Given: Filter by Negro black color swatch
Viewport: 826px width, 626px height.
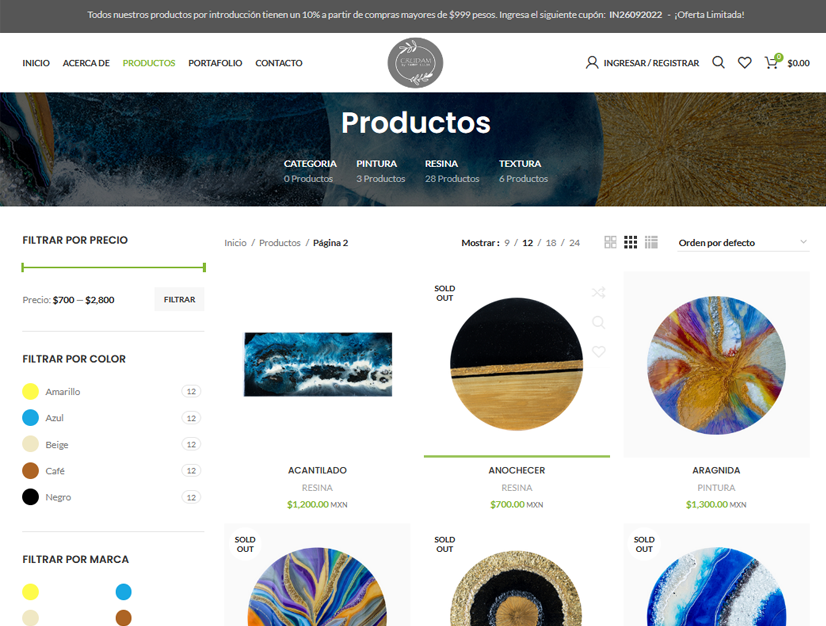Looking at the screenshot, I should tap(31, 497).
